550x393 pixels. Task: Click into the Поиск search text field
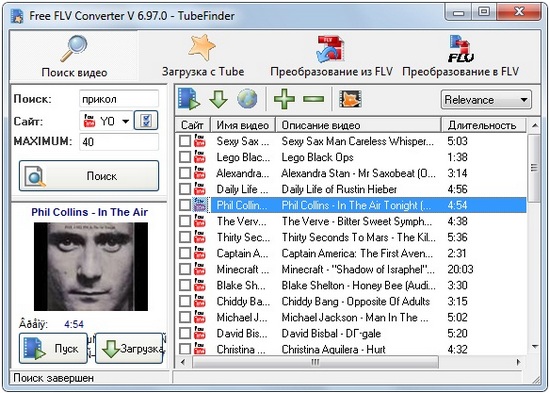pyautogui.click(x=119, y=99)
